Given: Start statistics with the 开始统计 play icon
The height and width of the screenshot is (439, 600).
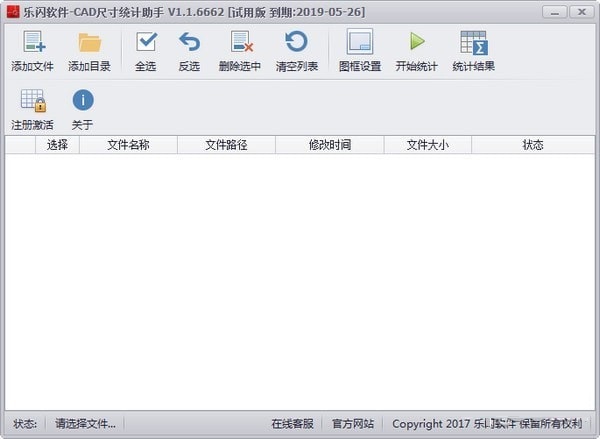Looking at the screenshot, I should (417, 41).
